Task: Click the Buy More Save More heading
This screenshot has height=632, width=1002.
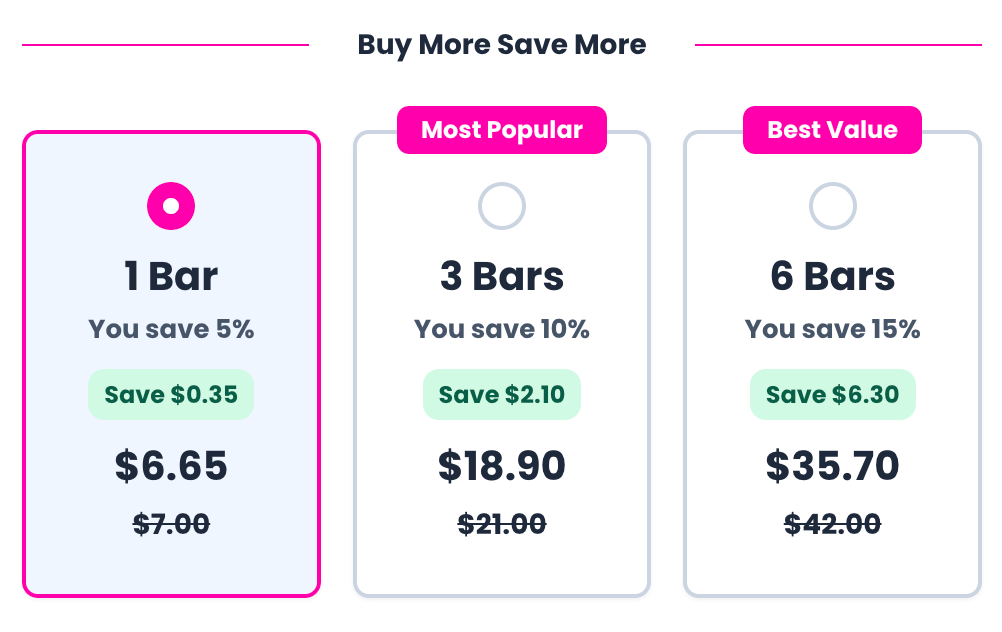Action: (x=502, y=45)
